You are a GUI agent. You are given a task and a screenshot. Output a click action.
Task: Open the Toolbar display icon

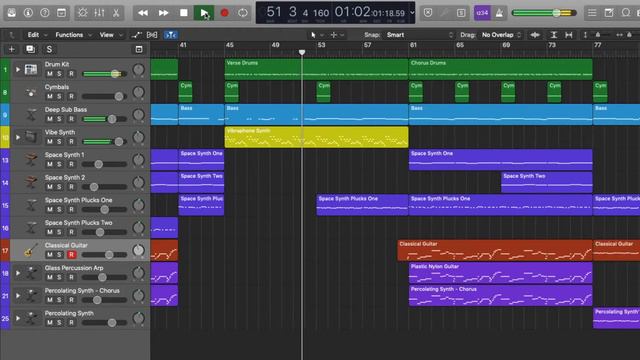(61, 13)
